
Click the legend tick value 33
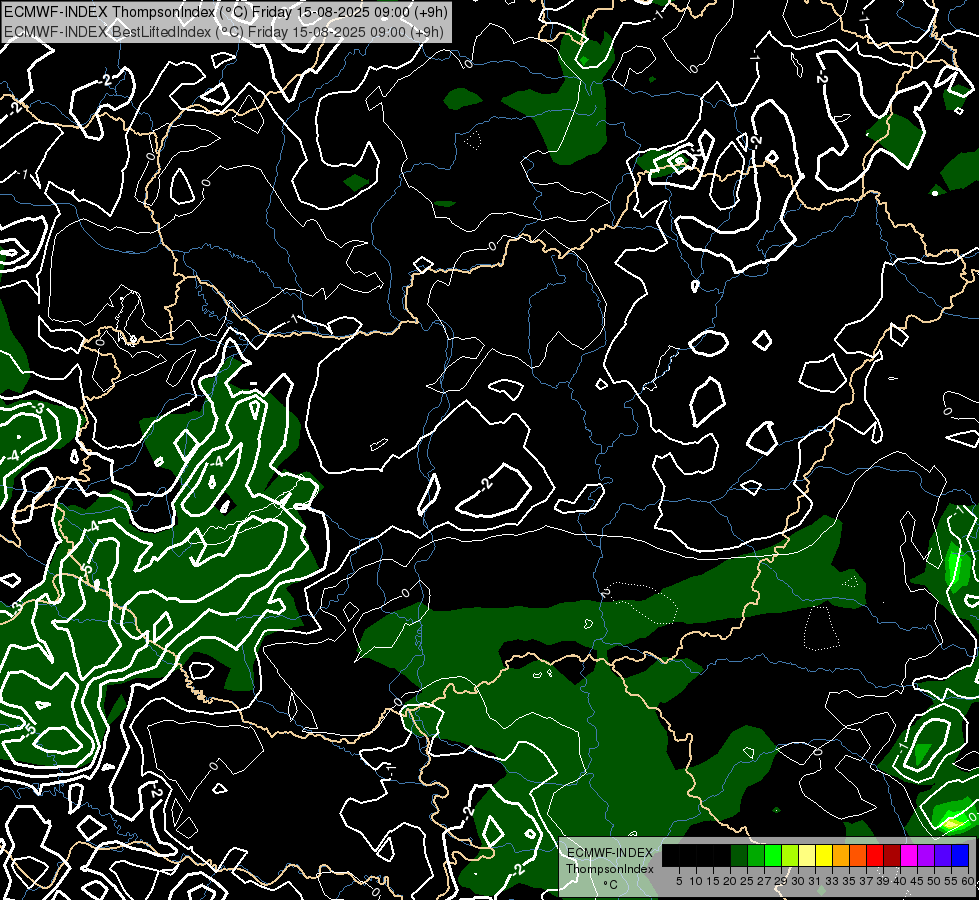point(832,881)
